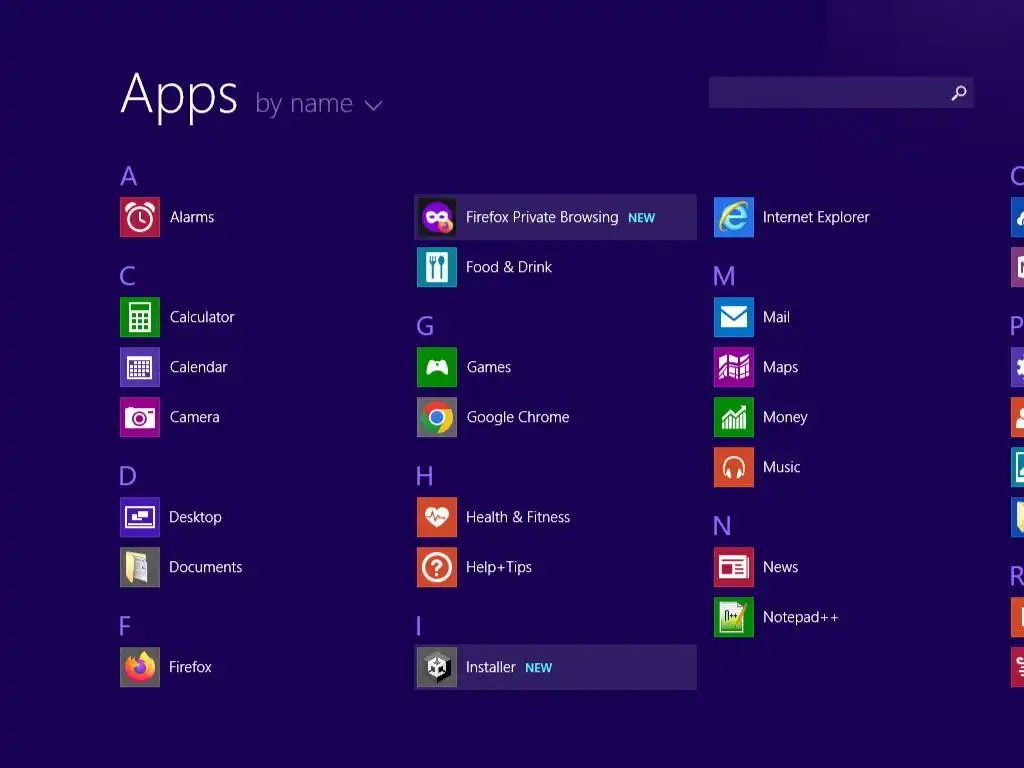
Task: Select the C group letter heading above Calculator
Action: click(x=127, y=276)
